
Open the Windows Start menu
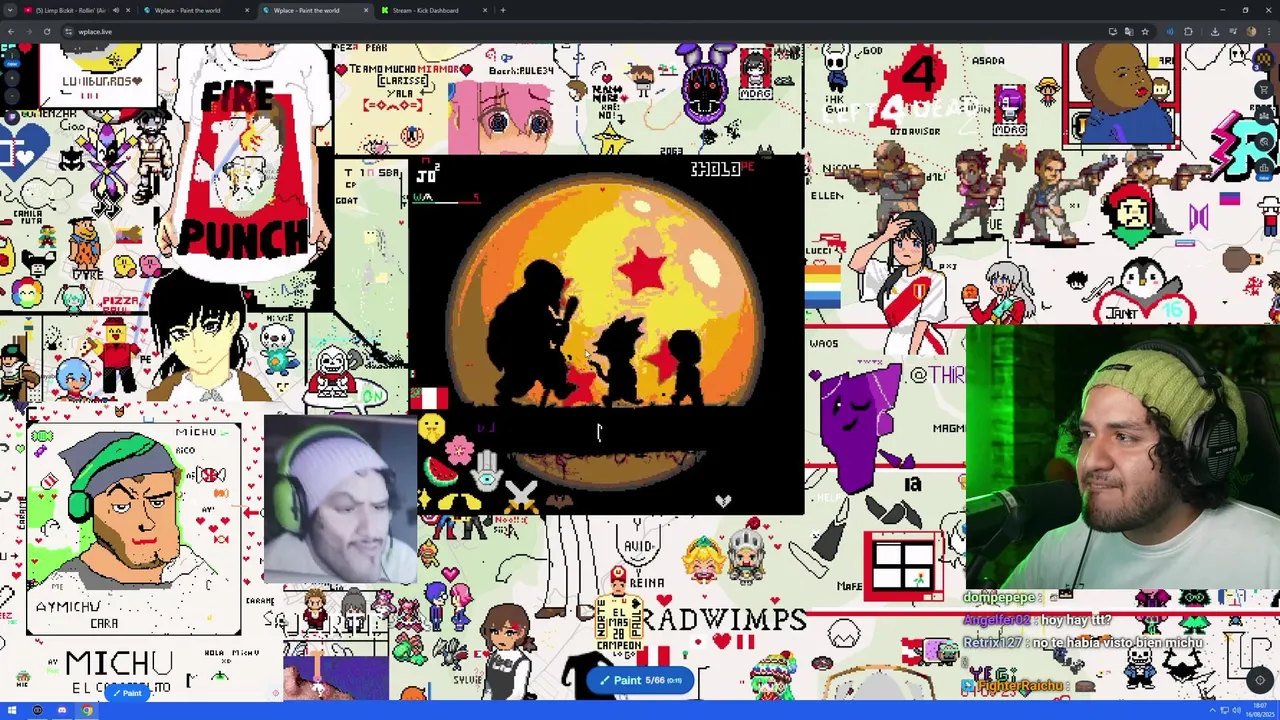(x=12, y=711)
